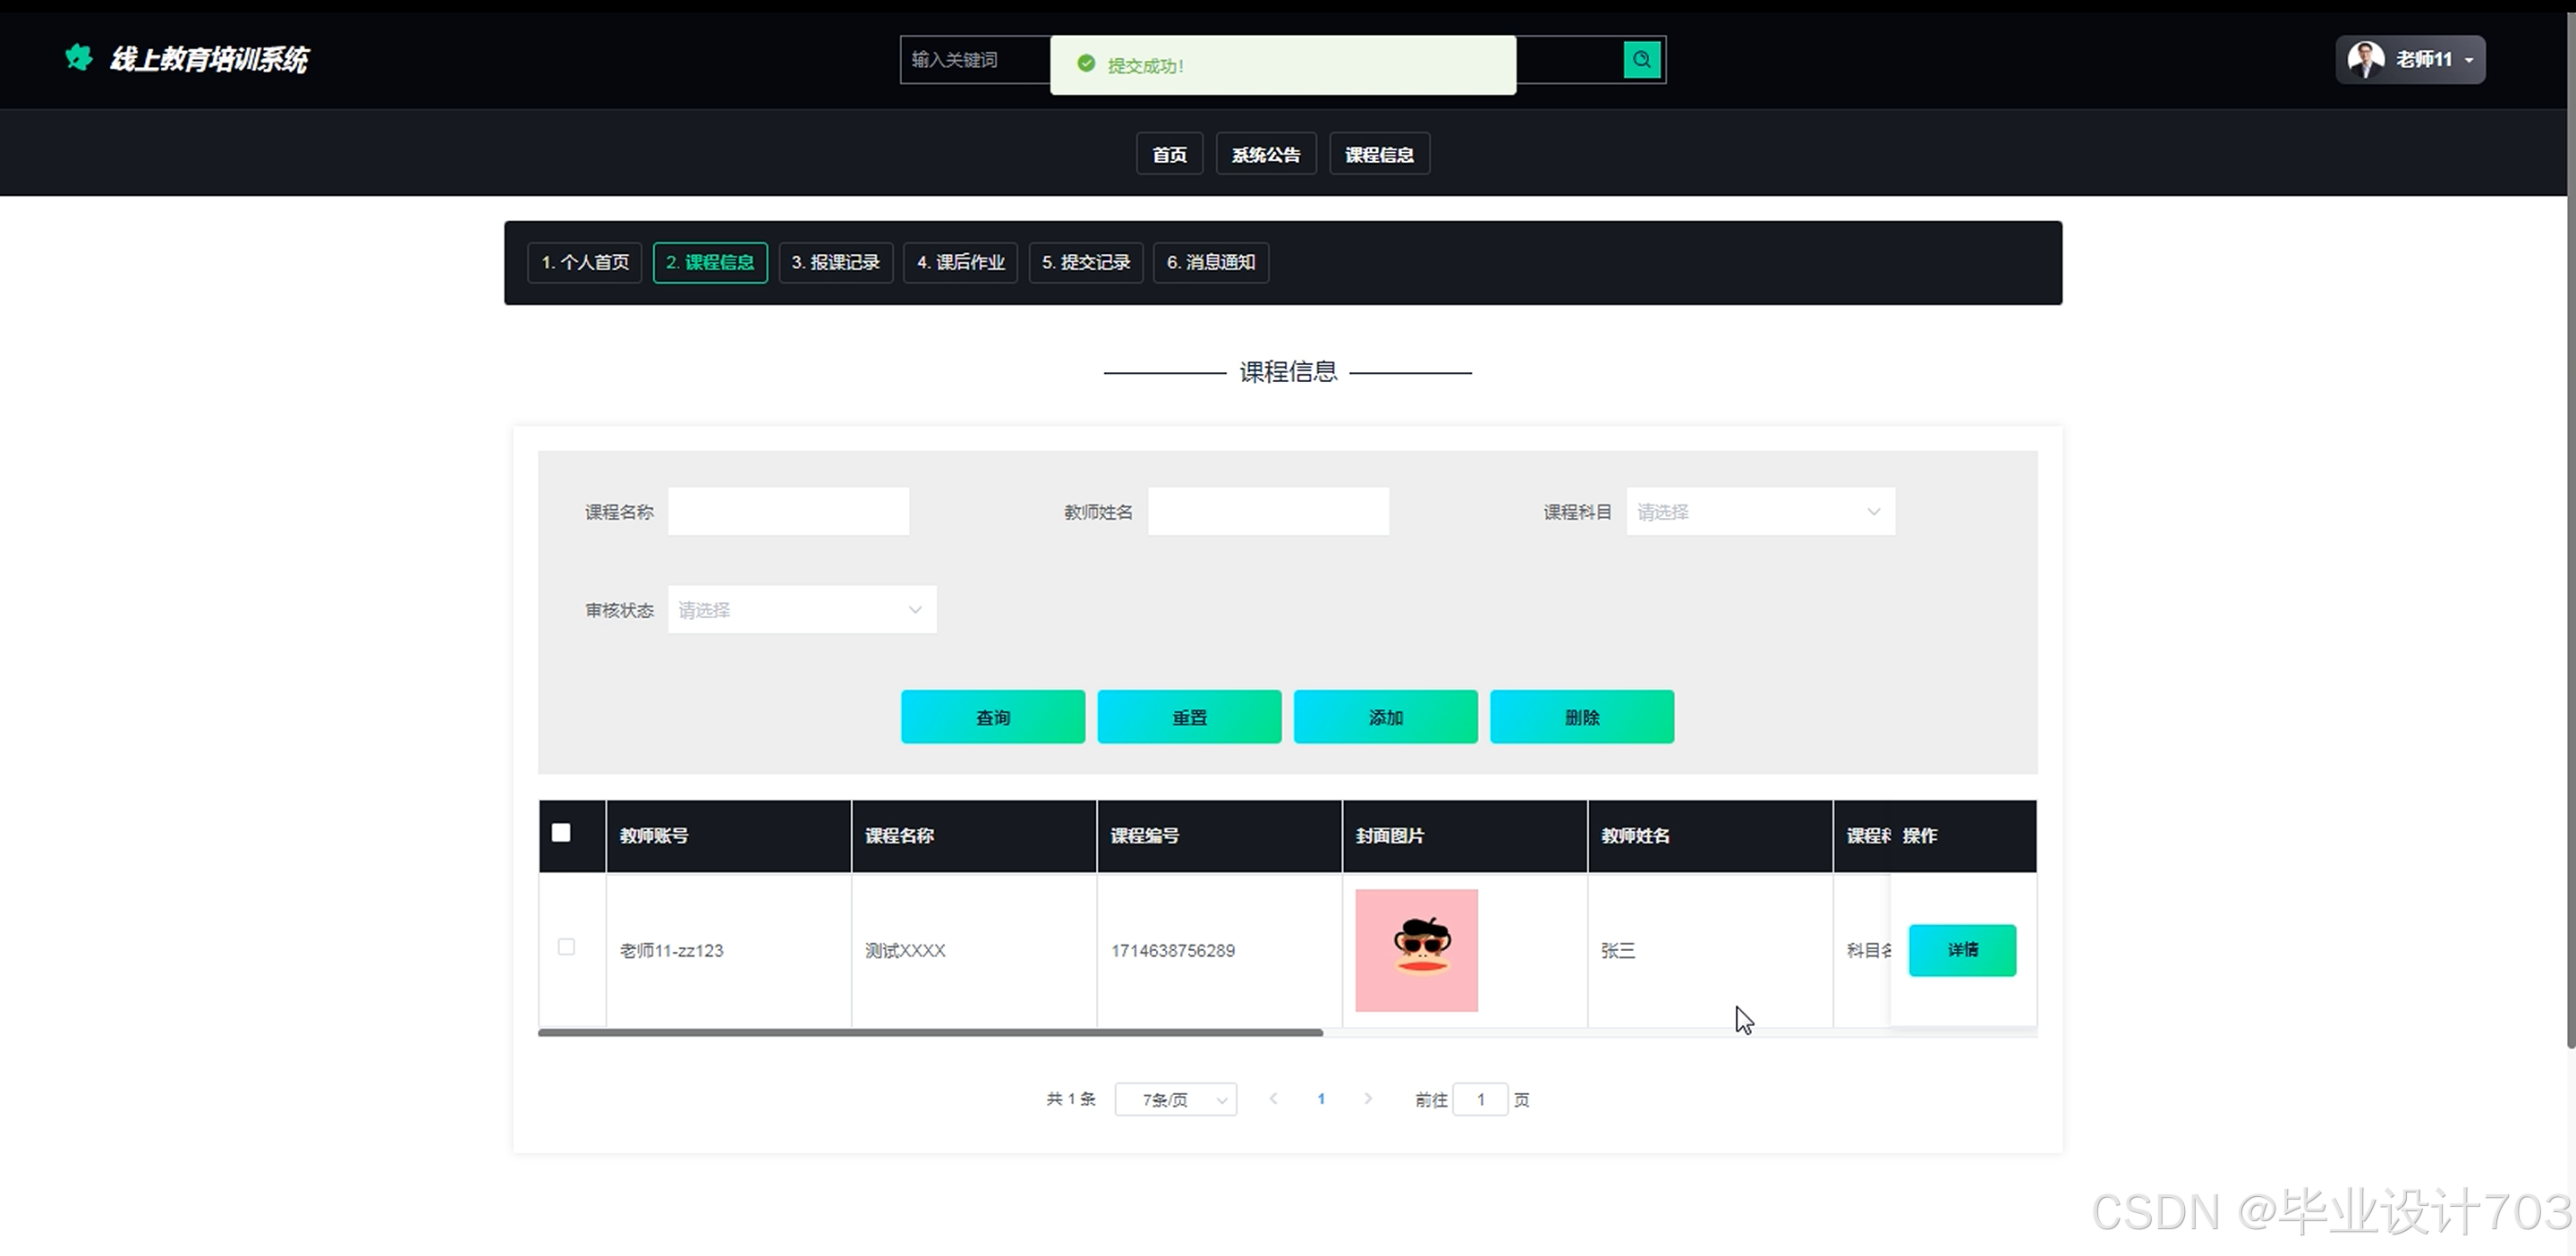
Task: Click the 课程名称 input field
Action: coord(788,512)
